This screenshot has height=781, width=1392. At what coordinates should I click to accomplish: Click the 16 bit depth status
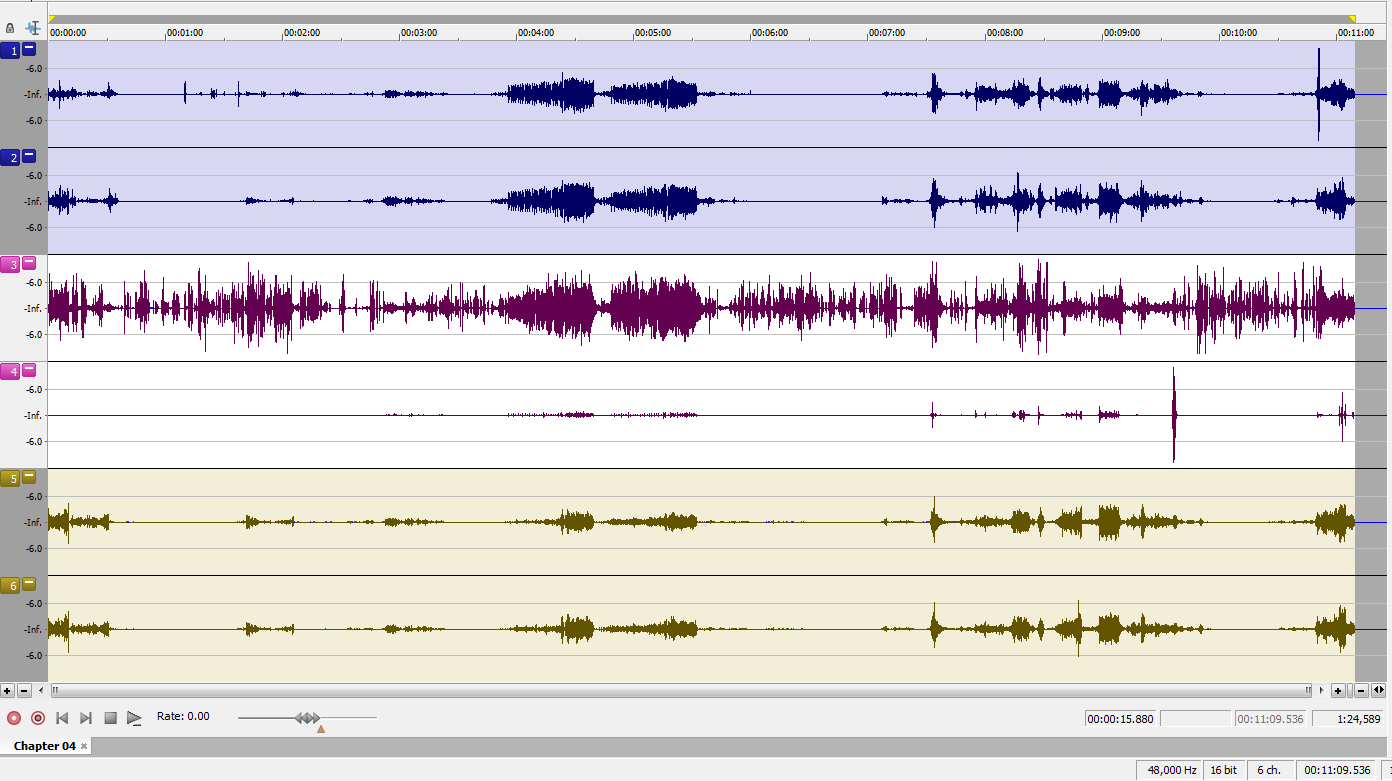pyautogui.click(x=1224, y=770)
